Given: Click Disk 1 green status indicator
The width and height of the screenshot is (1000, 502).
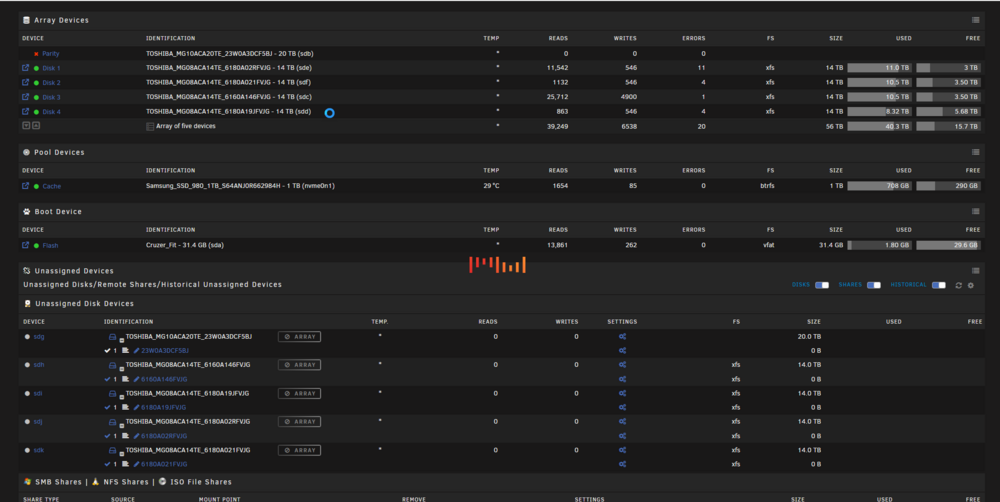Looking at the screenshot, I should point(36,68).
